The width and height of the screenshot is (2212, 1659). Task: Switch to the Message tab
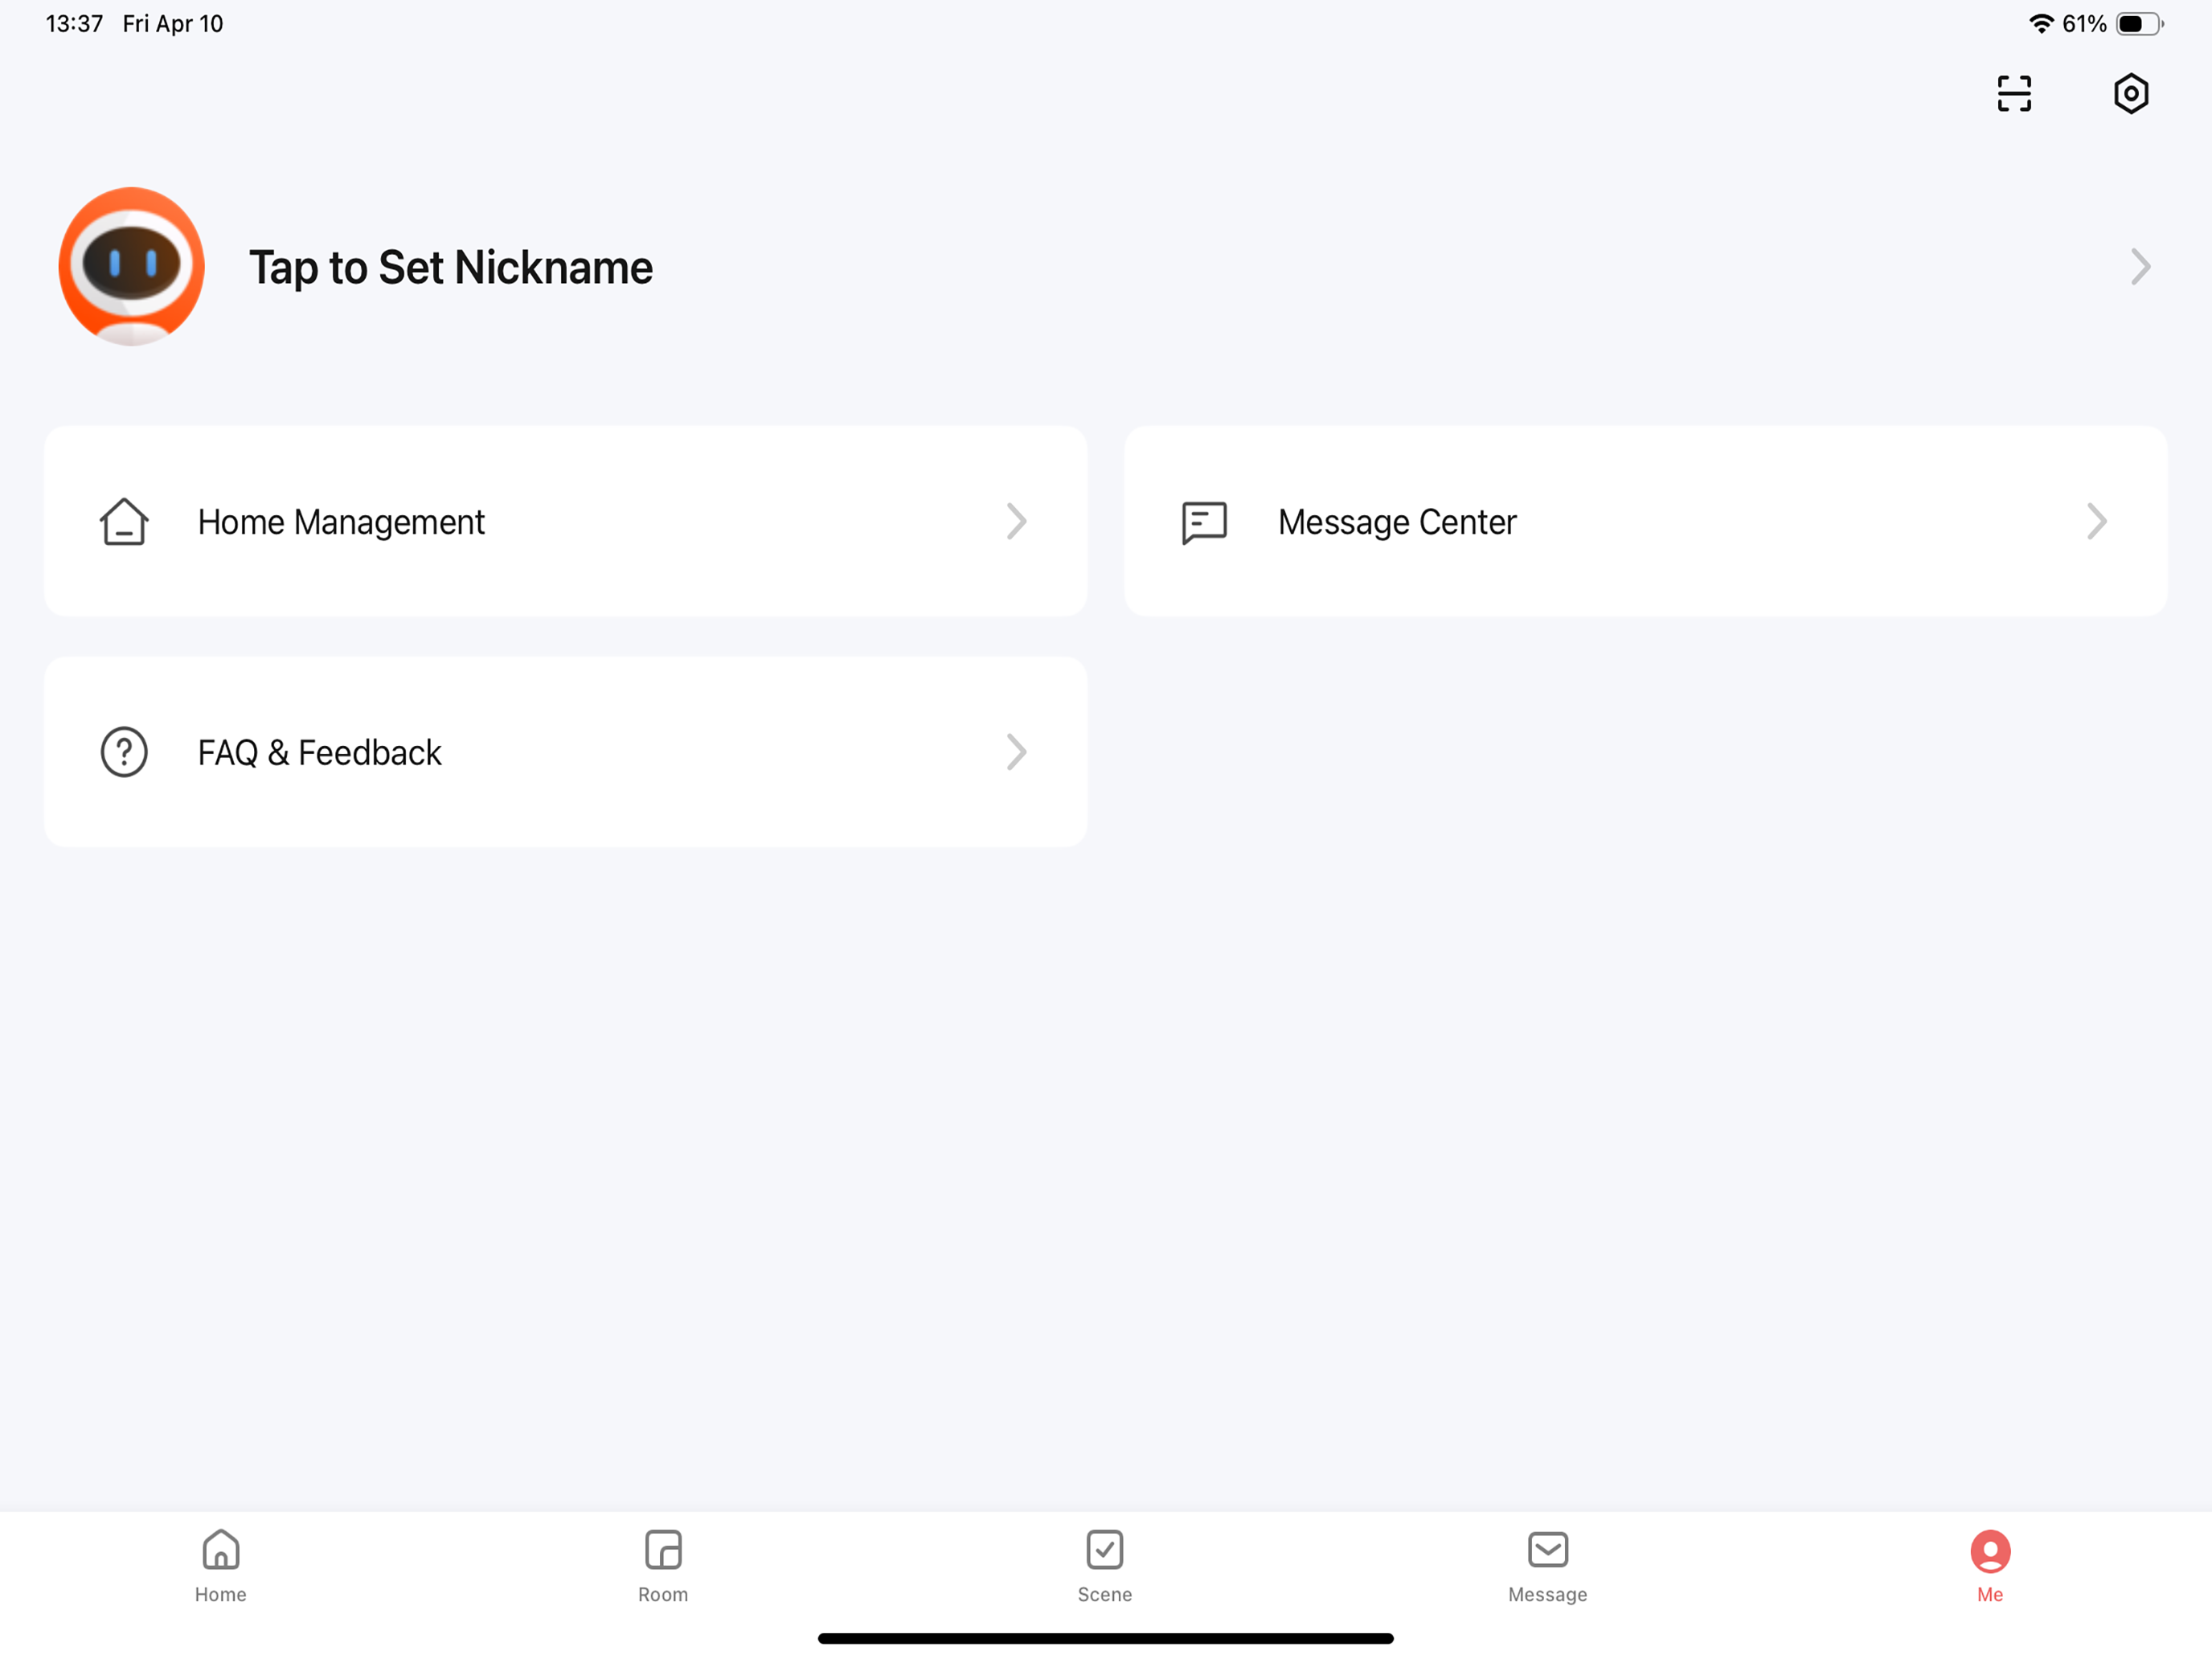point(1548,1566)
